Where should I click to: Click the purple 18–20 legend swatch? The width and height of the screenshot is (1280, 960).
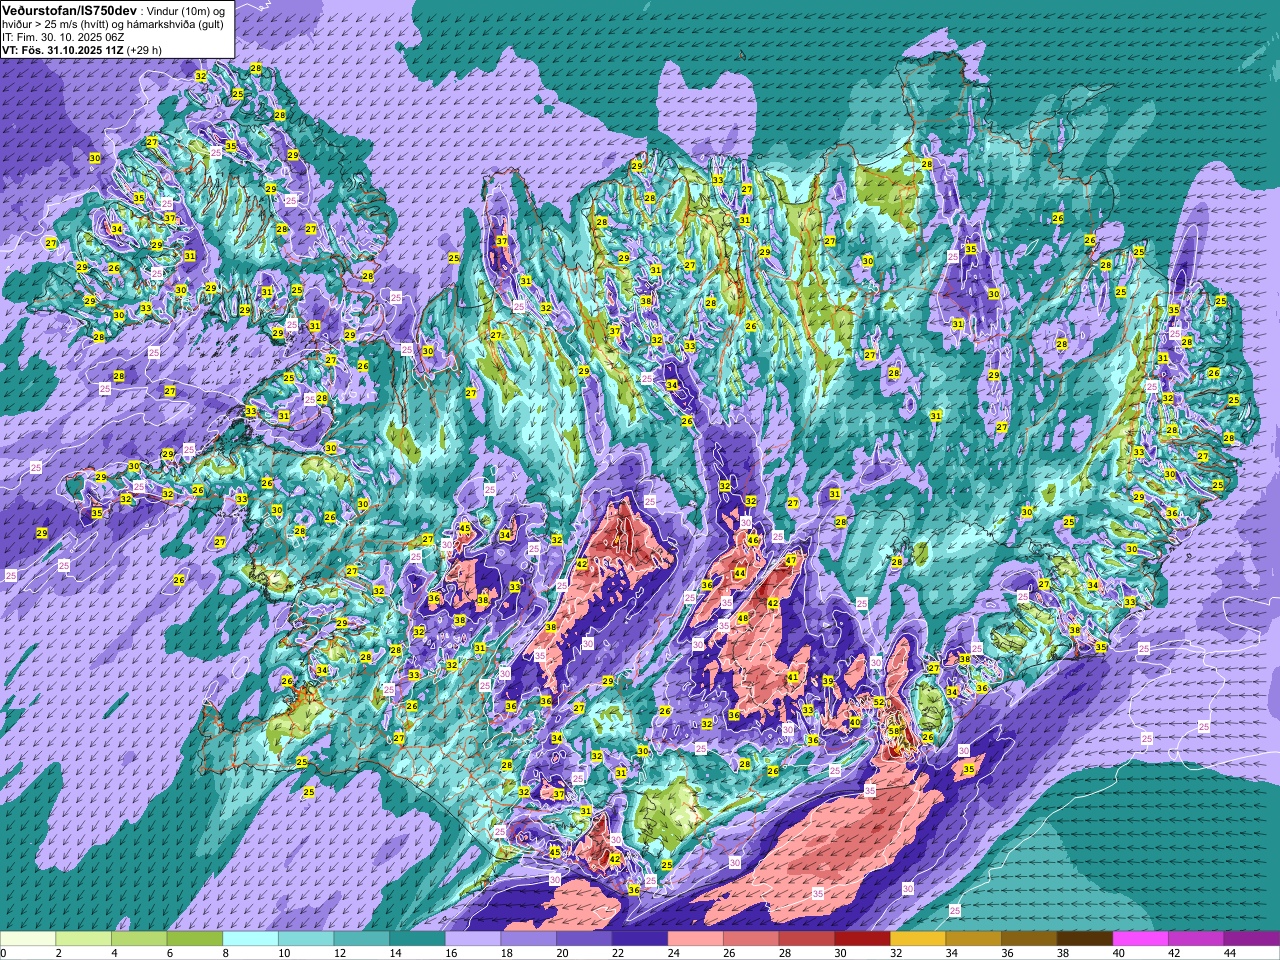[x=529, y=939]
